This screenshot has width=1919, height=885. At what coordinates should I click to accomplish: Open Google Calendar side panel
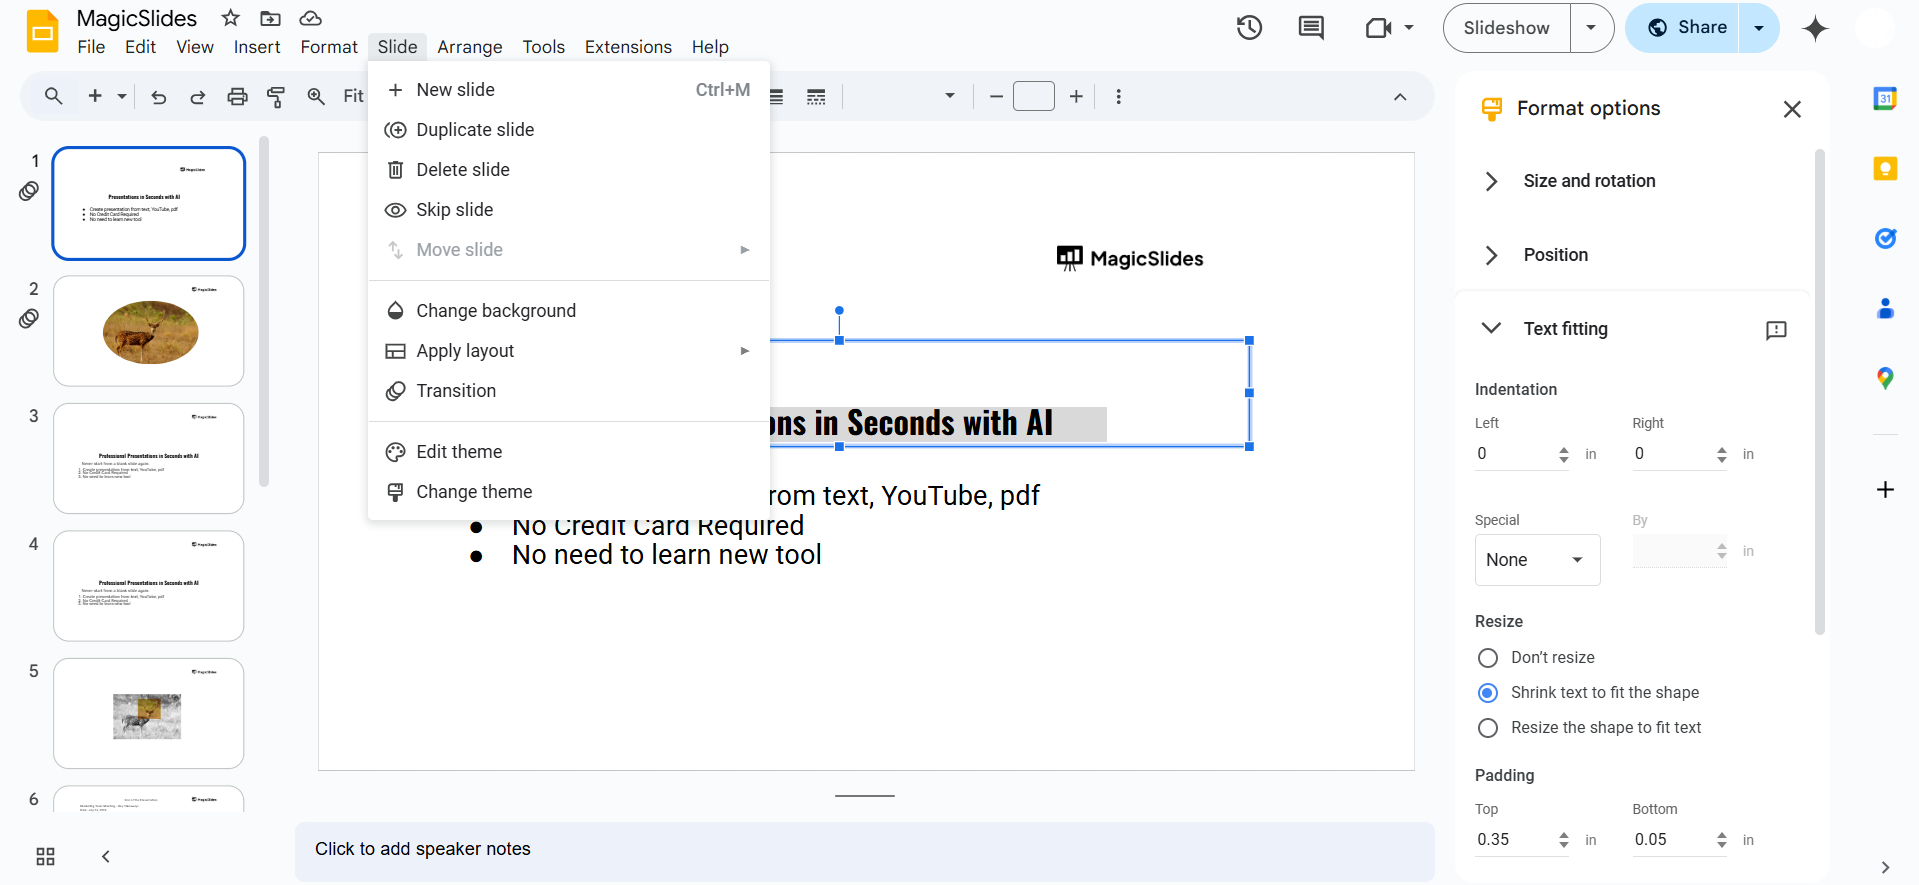(1885, 98)
